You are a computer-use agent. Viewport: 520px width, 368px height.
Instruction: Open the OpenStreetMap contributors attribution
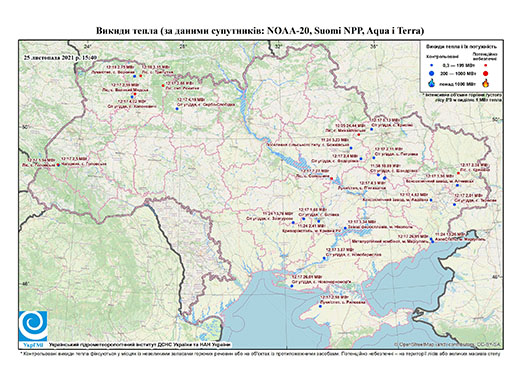[x=447, y=344]
